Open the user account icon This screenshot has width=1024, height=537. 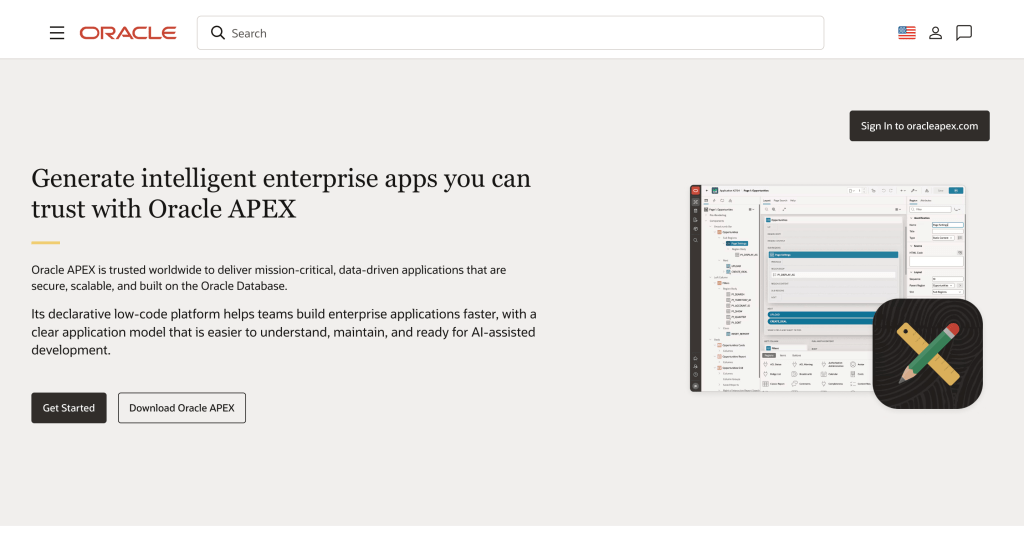935,33
